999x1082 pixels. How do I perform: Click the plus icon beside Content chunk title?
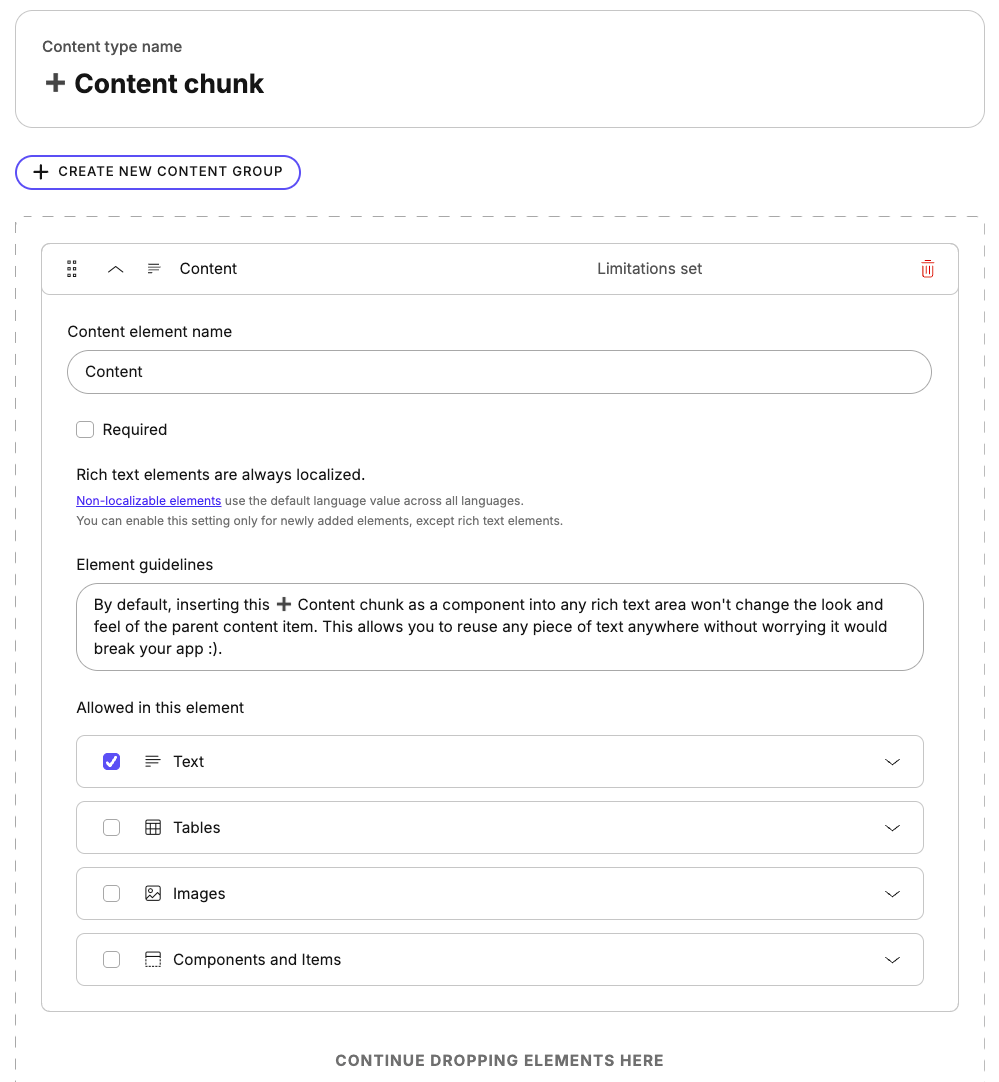pos(55,83)
